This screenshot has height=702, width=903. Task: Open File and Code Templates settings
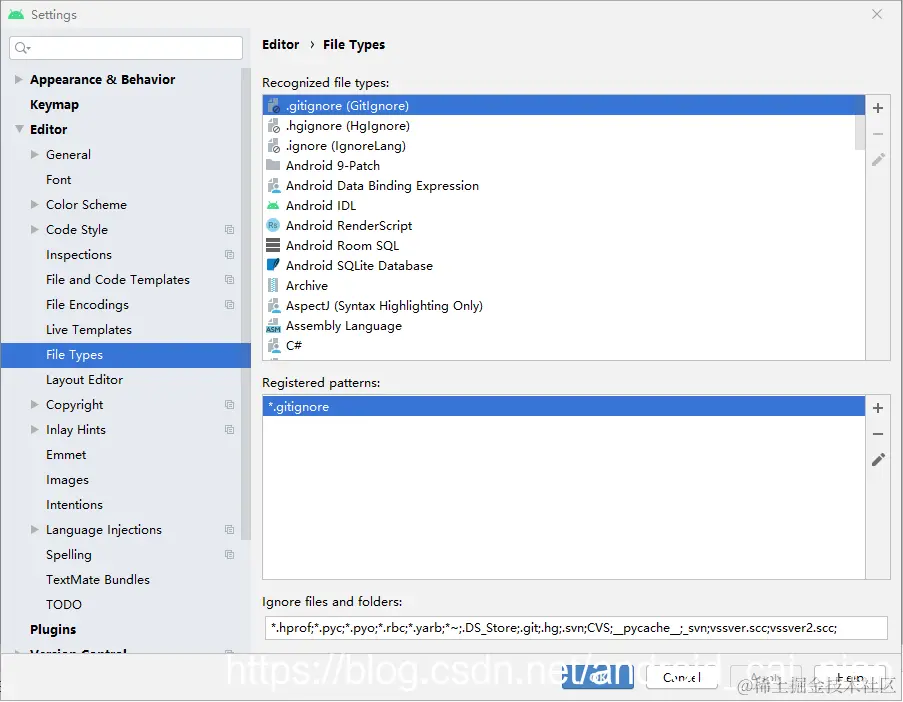pos(117,279)
